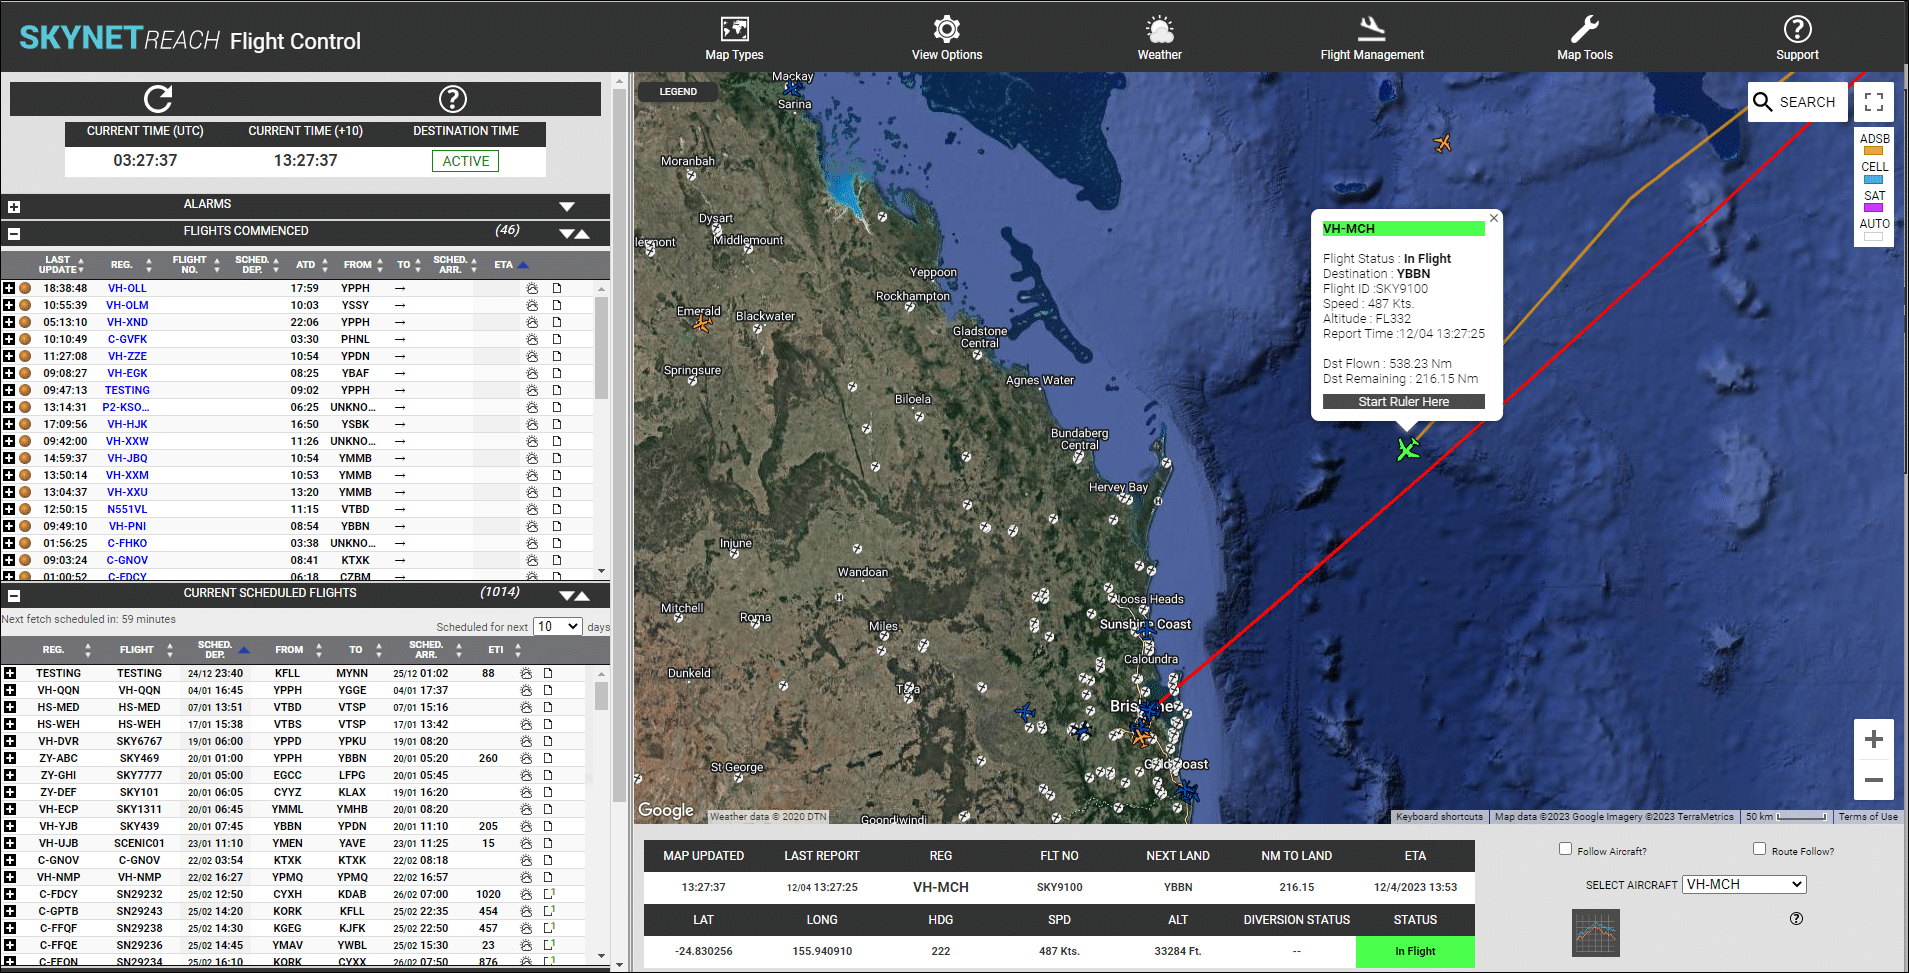Click Start Ruler Here in the VH-MCH popup
Viewport: 1909px width, 973px height.
[1403, 401]
